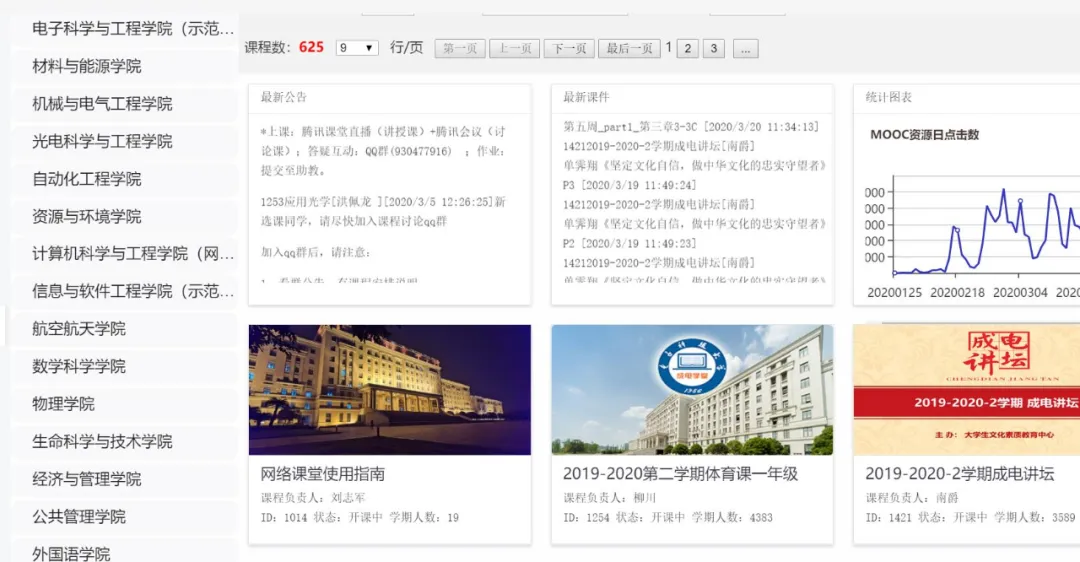Open 机械与电气工程学院 list entry
The width and height of the screenshot is (1080, 562).
[x=125, y=104]
